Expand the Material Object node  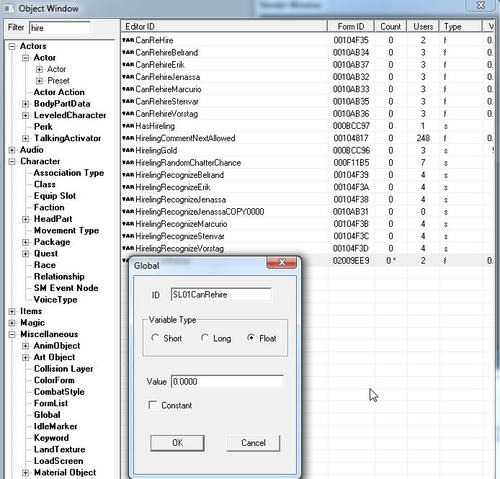26,473
